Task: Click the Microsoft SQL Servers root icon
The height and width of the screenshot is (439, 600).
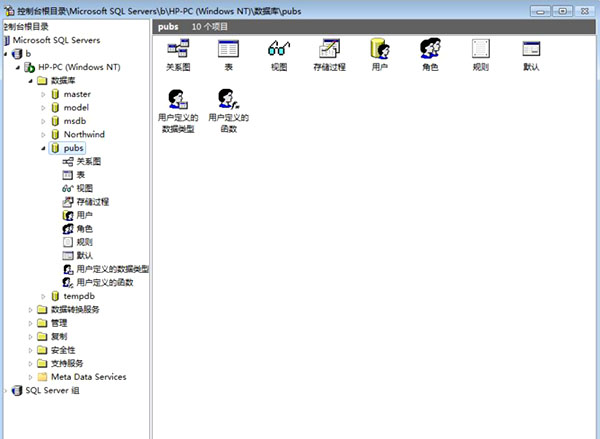Action: tap(7, 40)
